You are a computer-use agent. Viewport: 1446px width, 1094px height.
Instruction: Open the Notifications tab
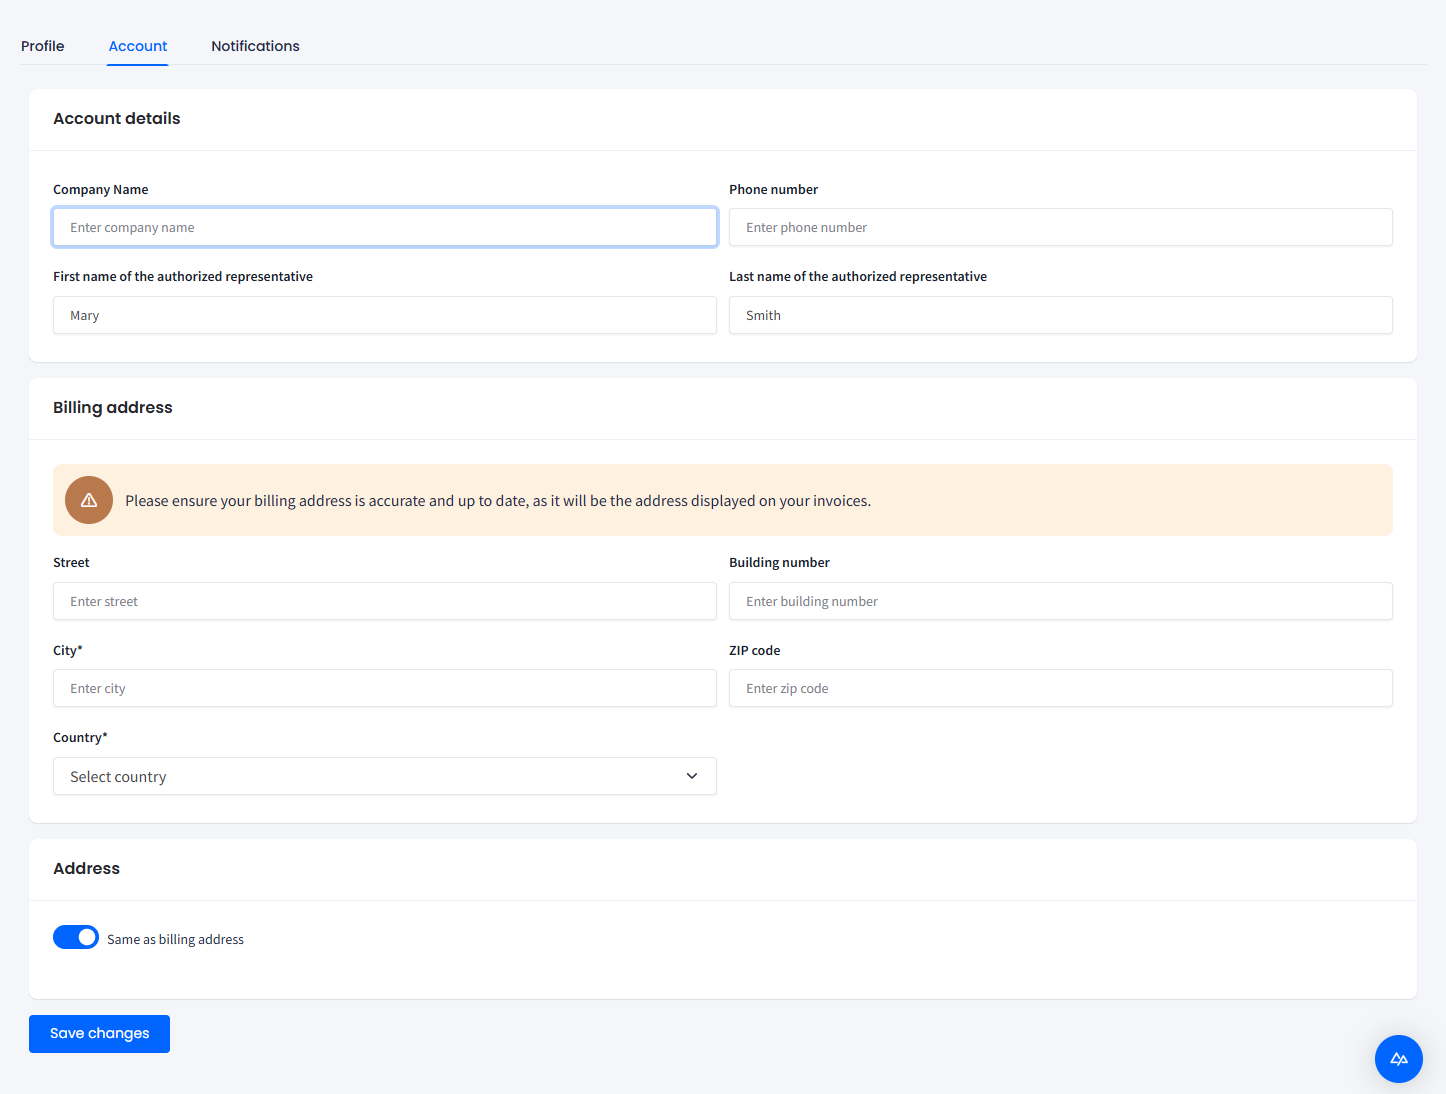tap(255, 46)
